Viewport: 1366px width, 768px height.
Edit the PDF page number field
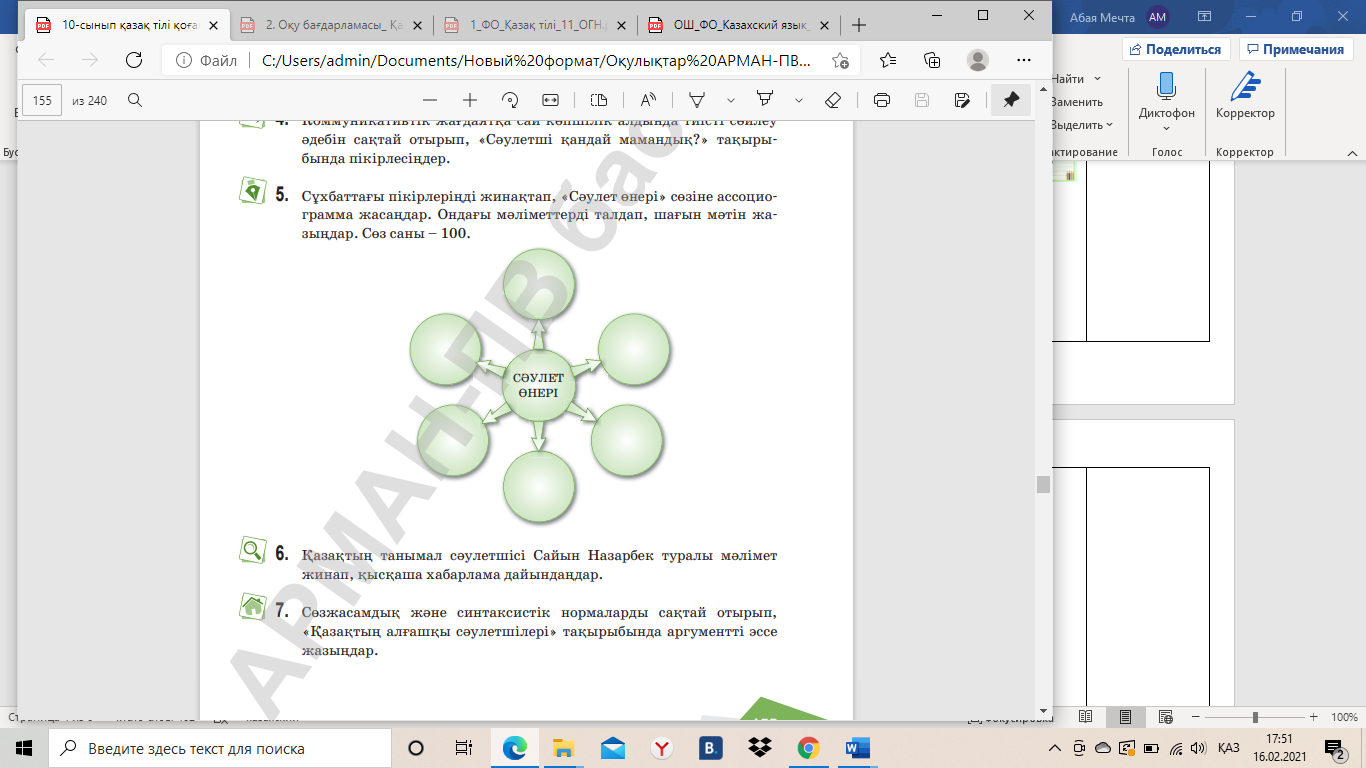[42, 100]
